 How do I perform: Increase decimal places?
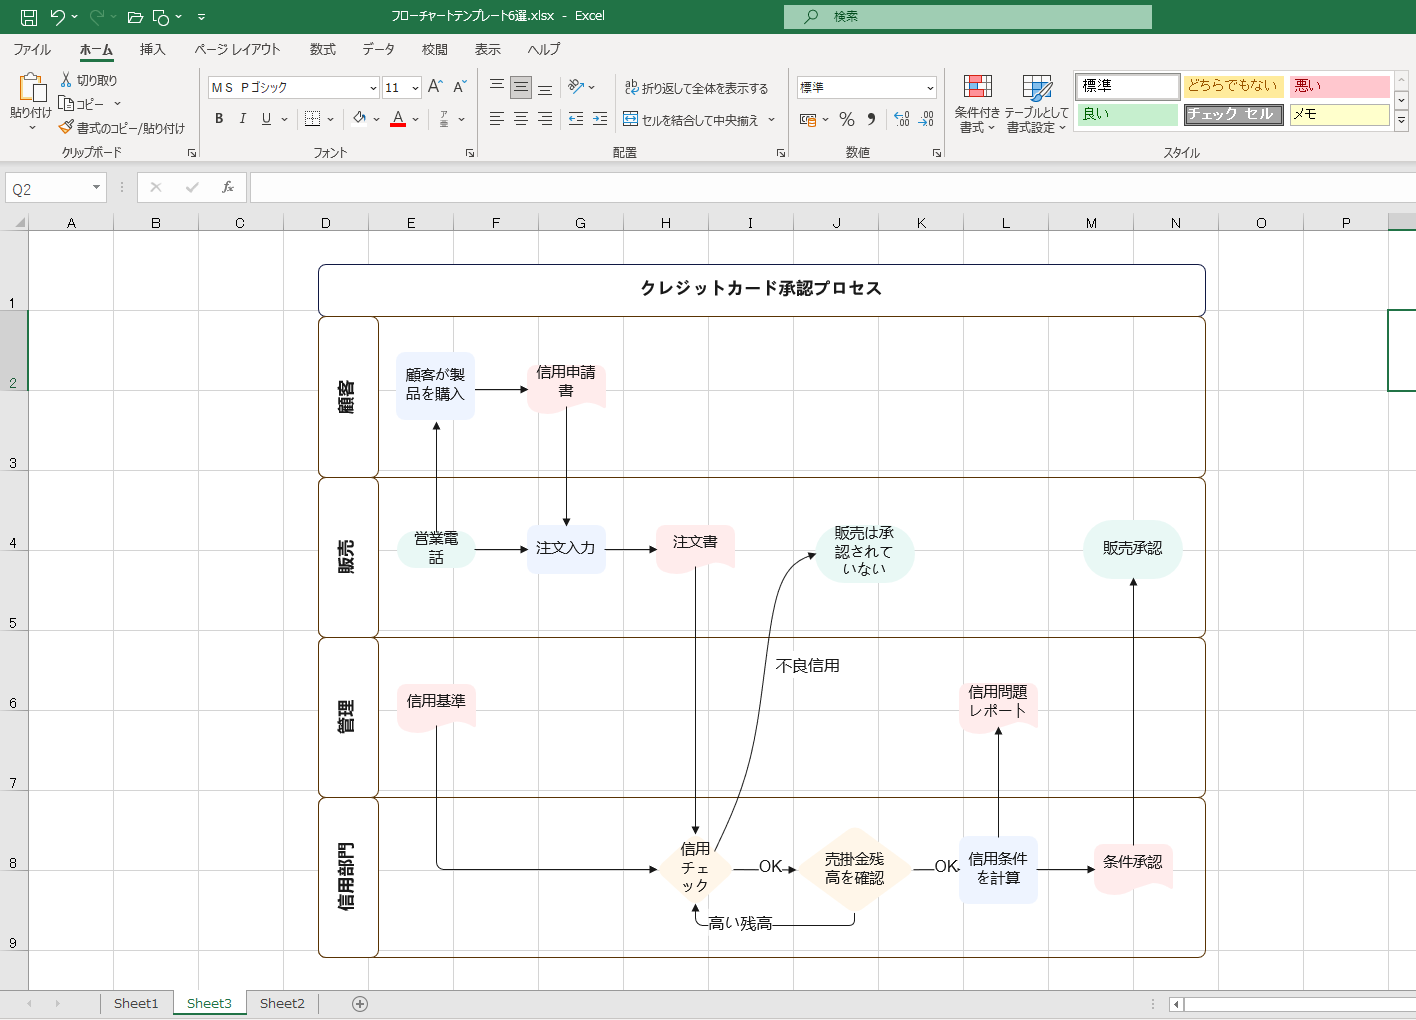(x=902, y=119)
